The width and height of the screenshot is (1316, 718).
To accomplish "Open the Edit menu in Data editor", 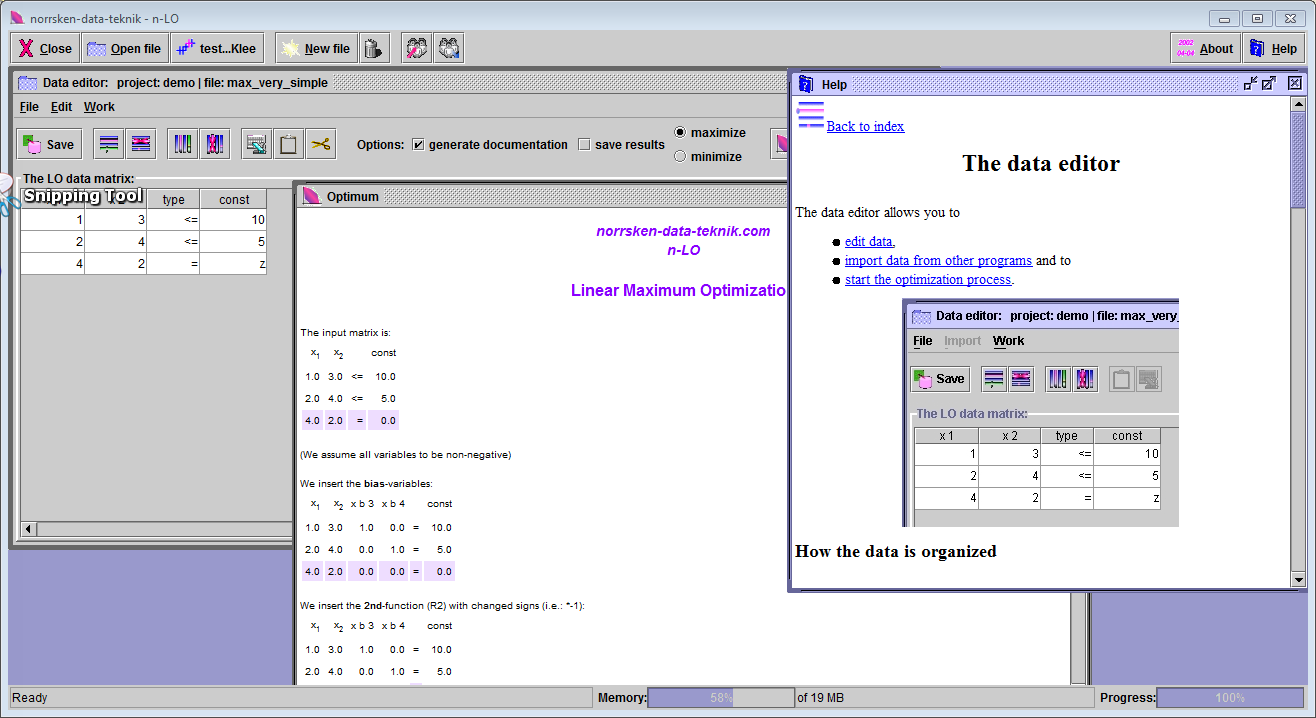I will click(x=61, y=107).
